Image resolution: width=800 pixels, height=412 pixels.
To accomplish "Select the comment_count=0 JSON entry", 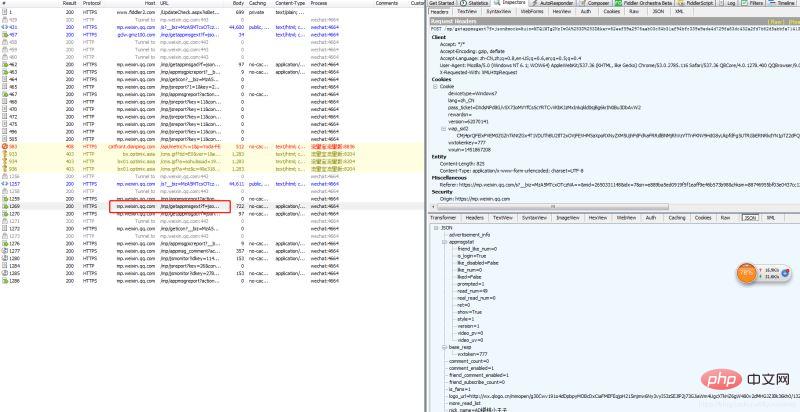I will click(468, 361).
